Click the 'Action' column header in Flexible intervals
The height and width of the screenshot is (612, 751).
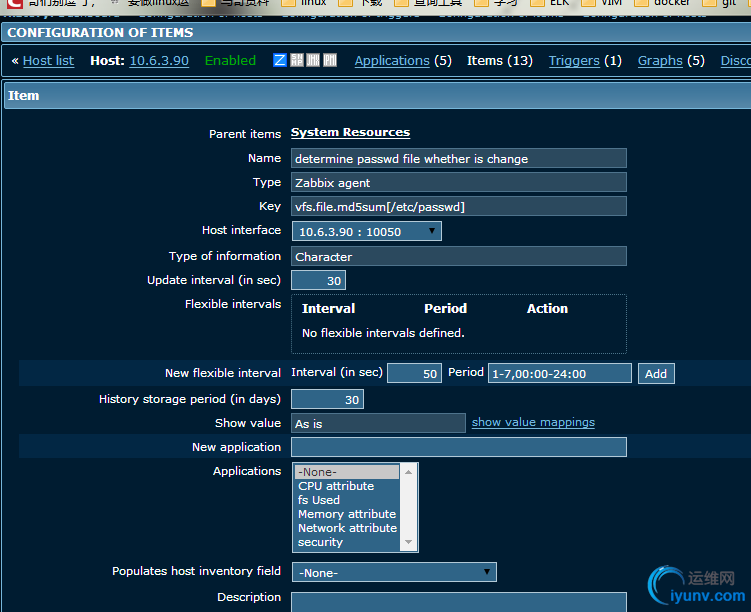pyautogui.click(x=547, y=308)
